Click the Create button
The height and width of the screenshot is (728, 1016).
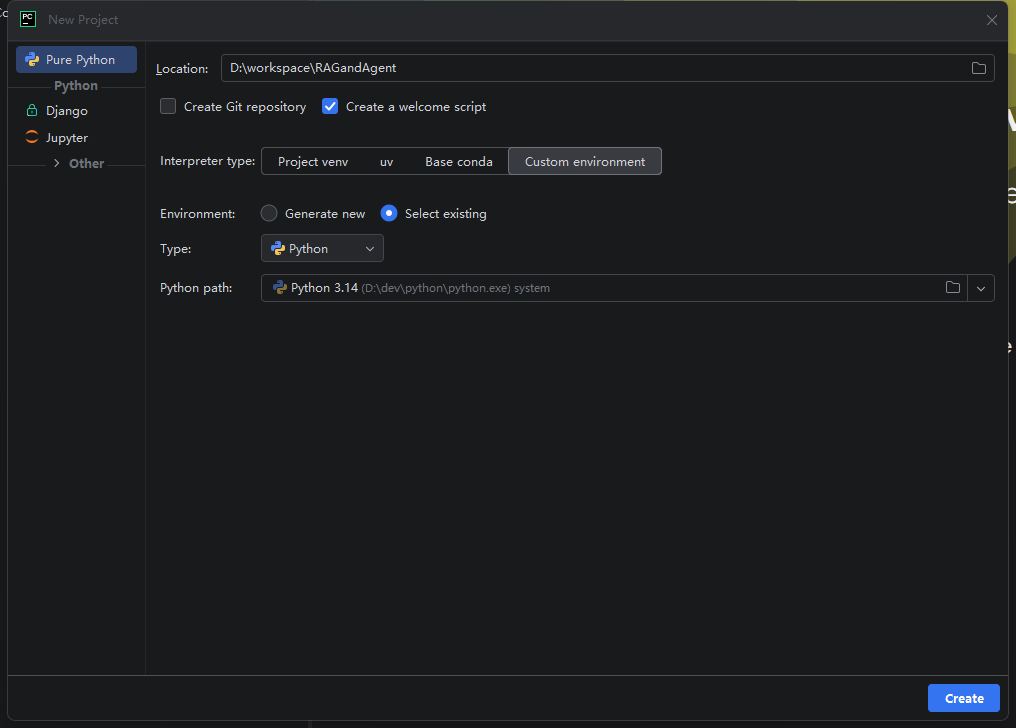pyautogui.click(x=964, y=698)
